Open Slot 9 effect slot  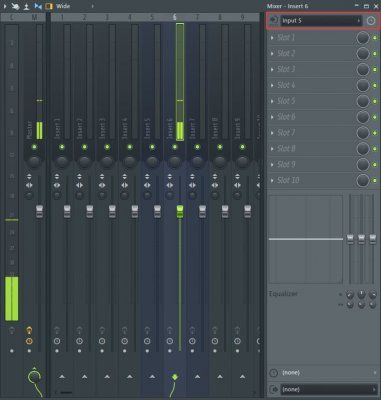pyautogui.click(x=311, y=164)
